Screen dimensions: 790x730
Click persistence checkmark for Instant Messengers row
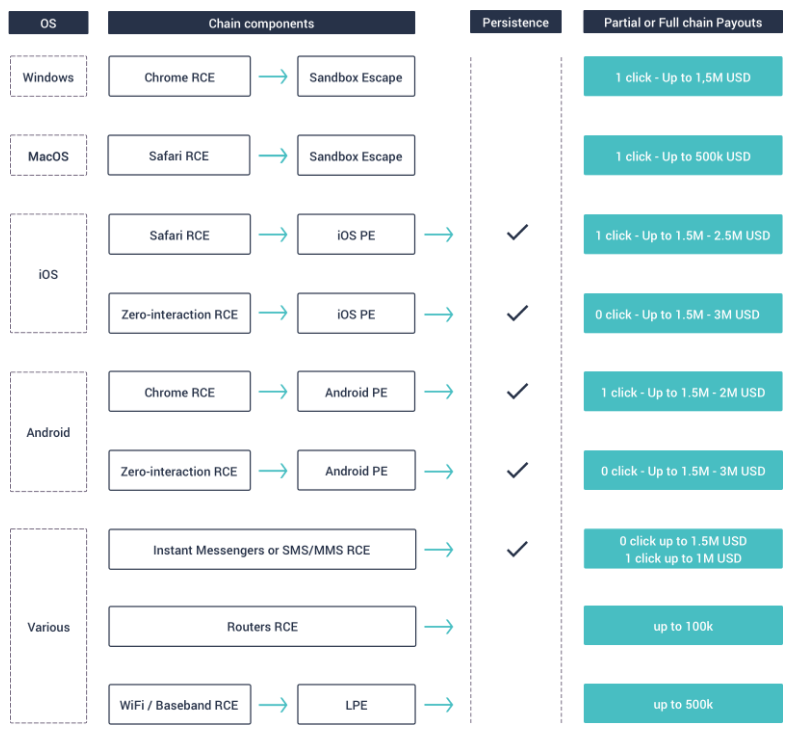coord(516,549)
